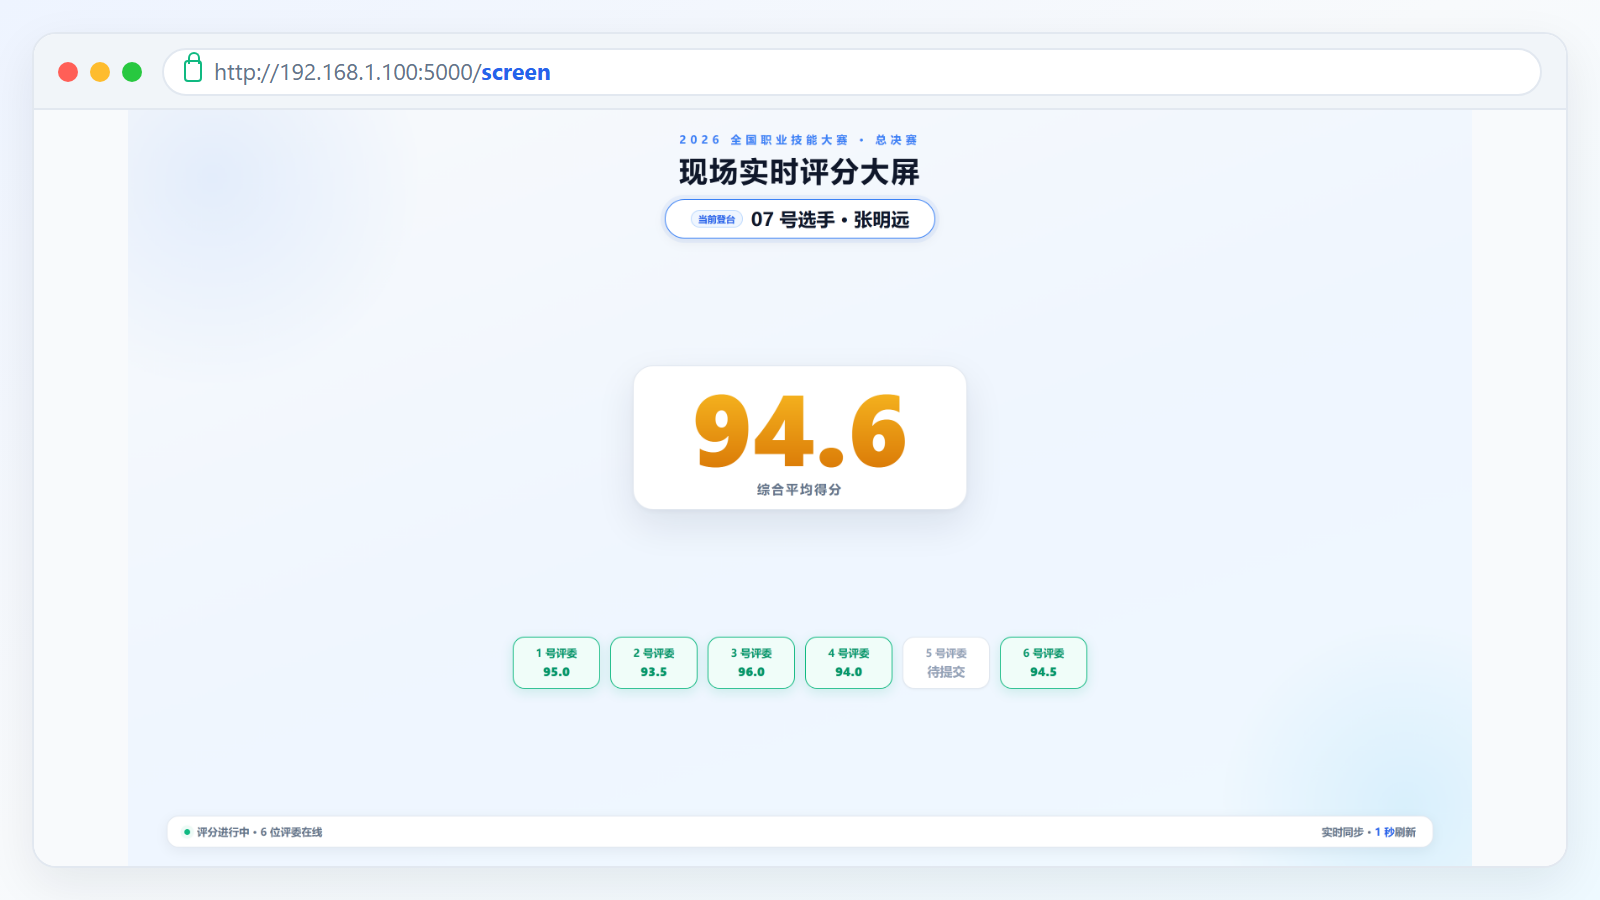1600x900 pixels.
Task: Click the 当前登台 badge
Action: tap(716, 219)
